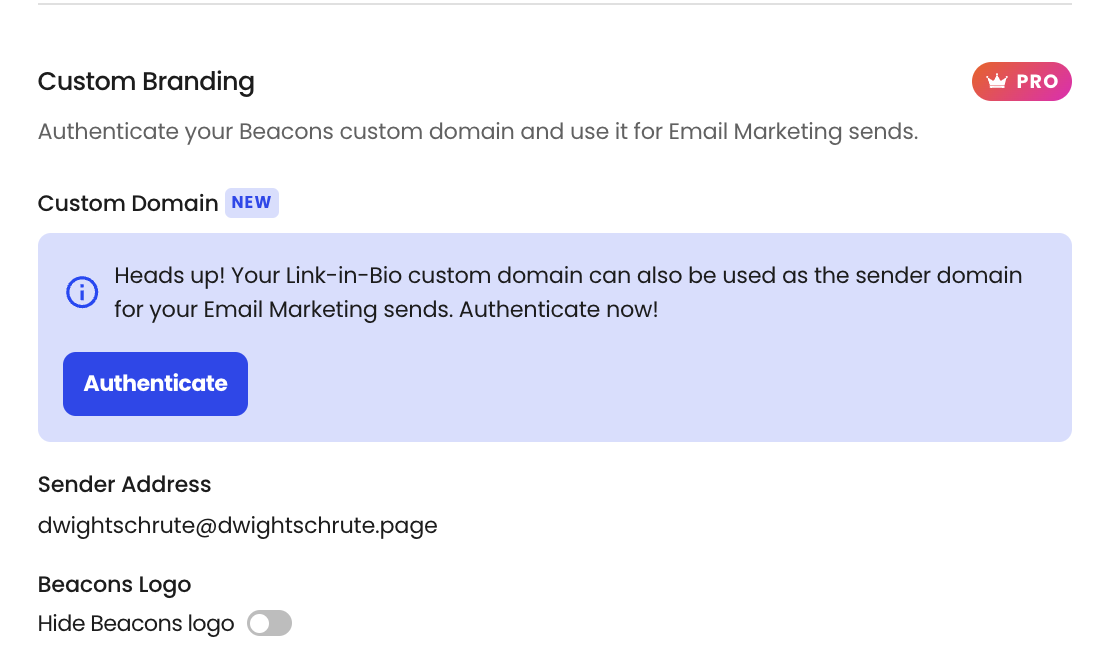Toggle the Hide Beacons logo switch
The image size is (1120, 672).
pos(269,623)
